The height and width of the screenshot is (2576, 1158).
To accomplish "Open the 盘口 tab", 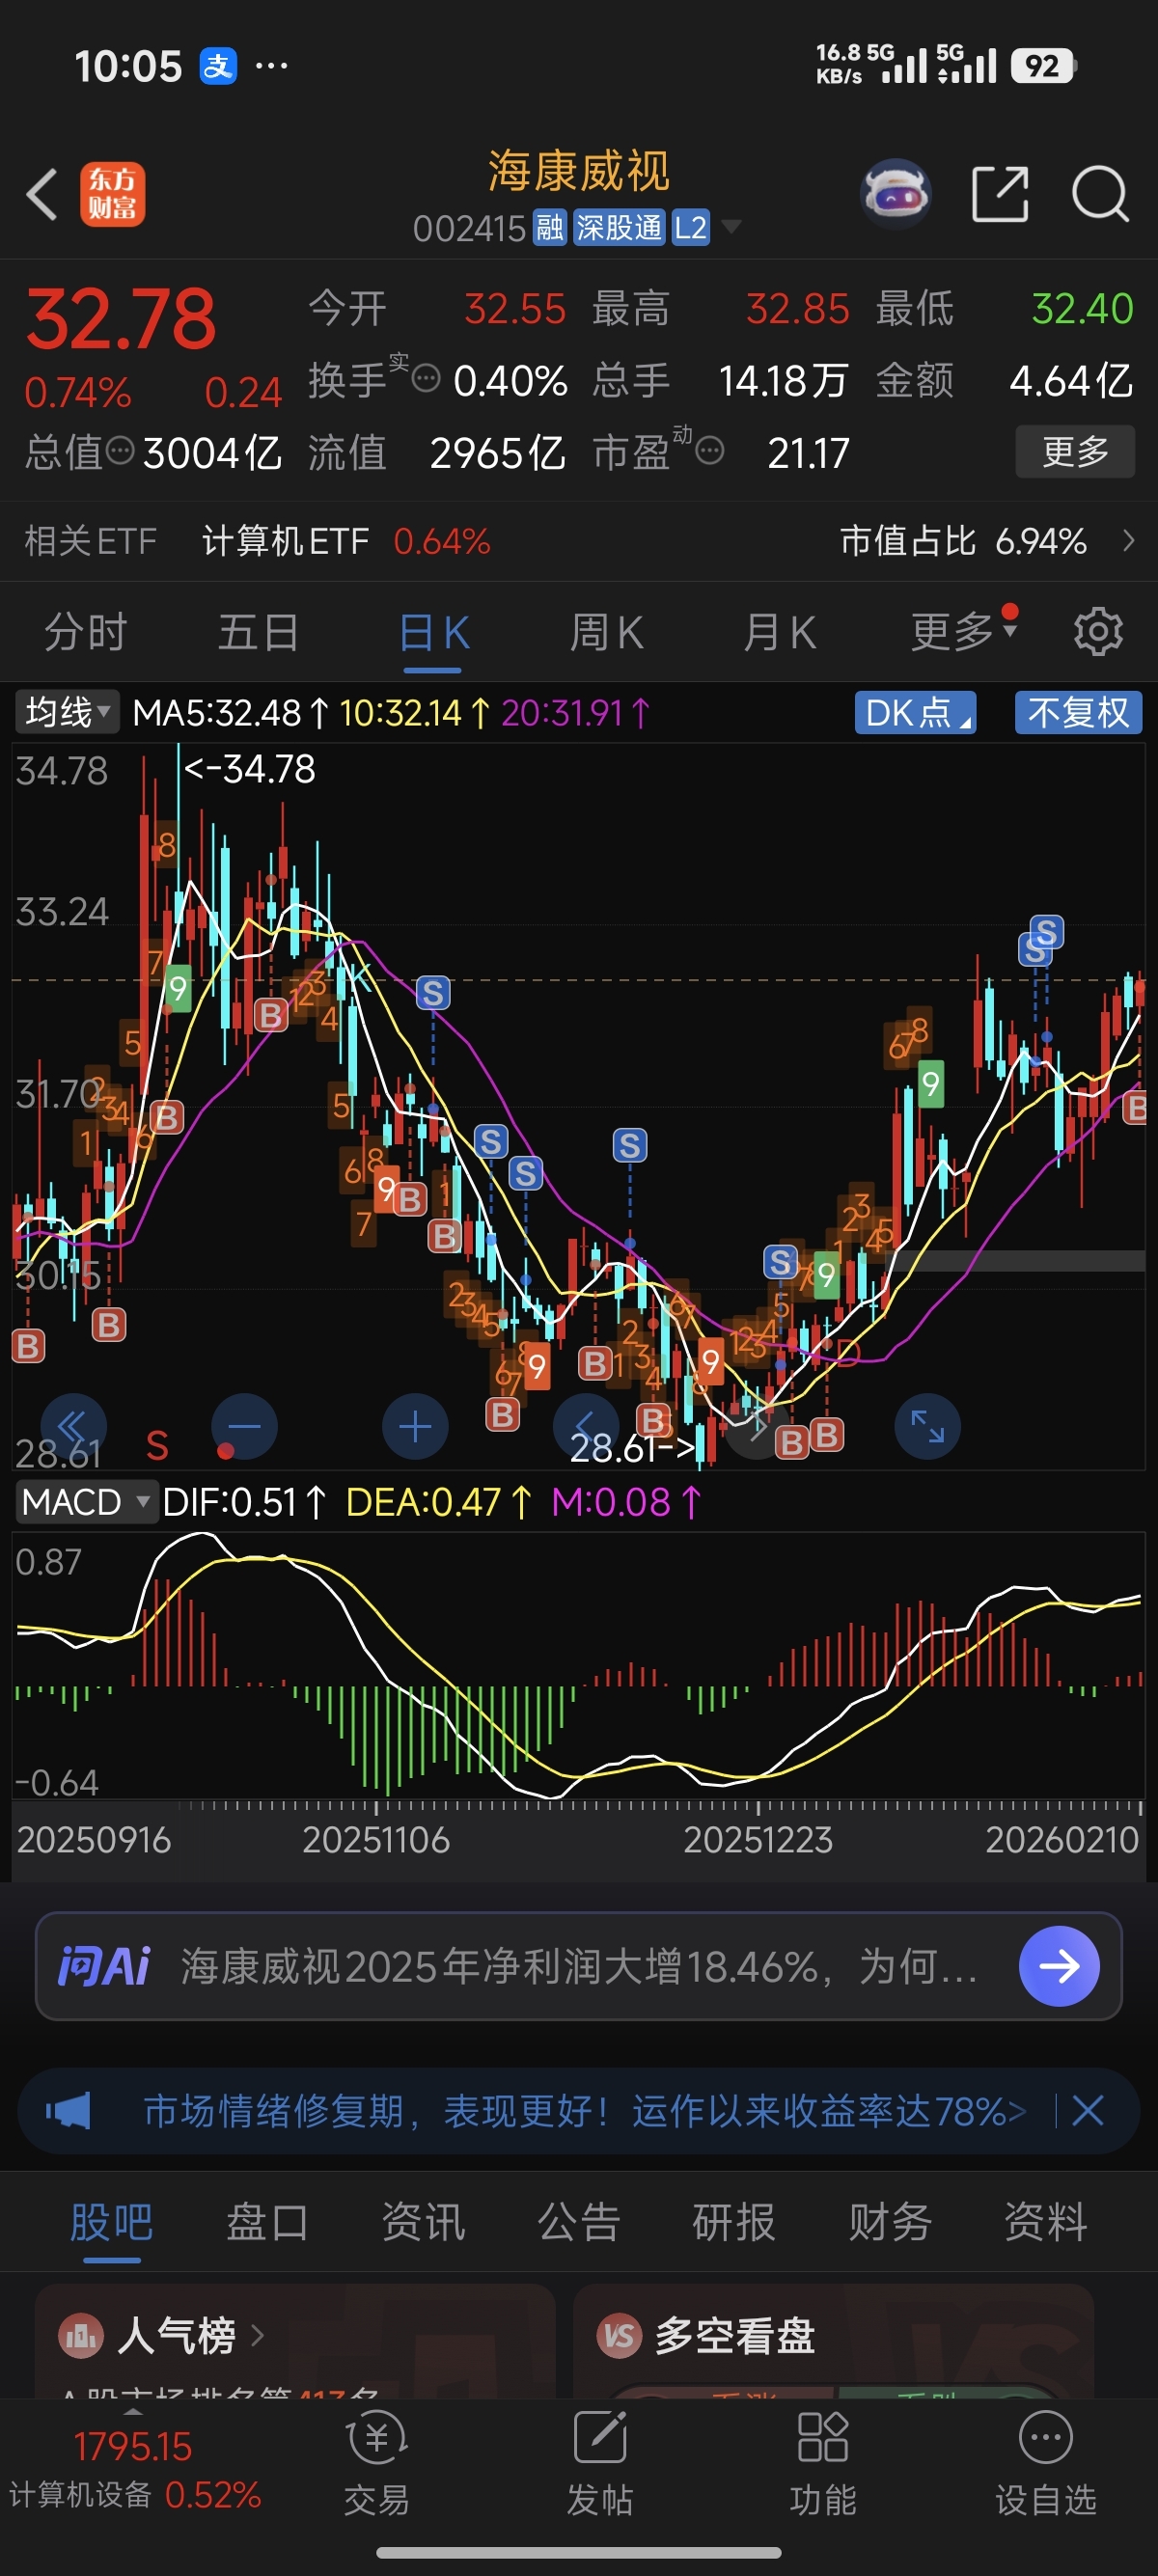I will [267, 2223].
